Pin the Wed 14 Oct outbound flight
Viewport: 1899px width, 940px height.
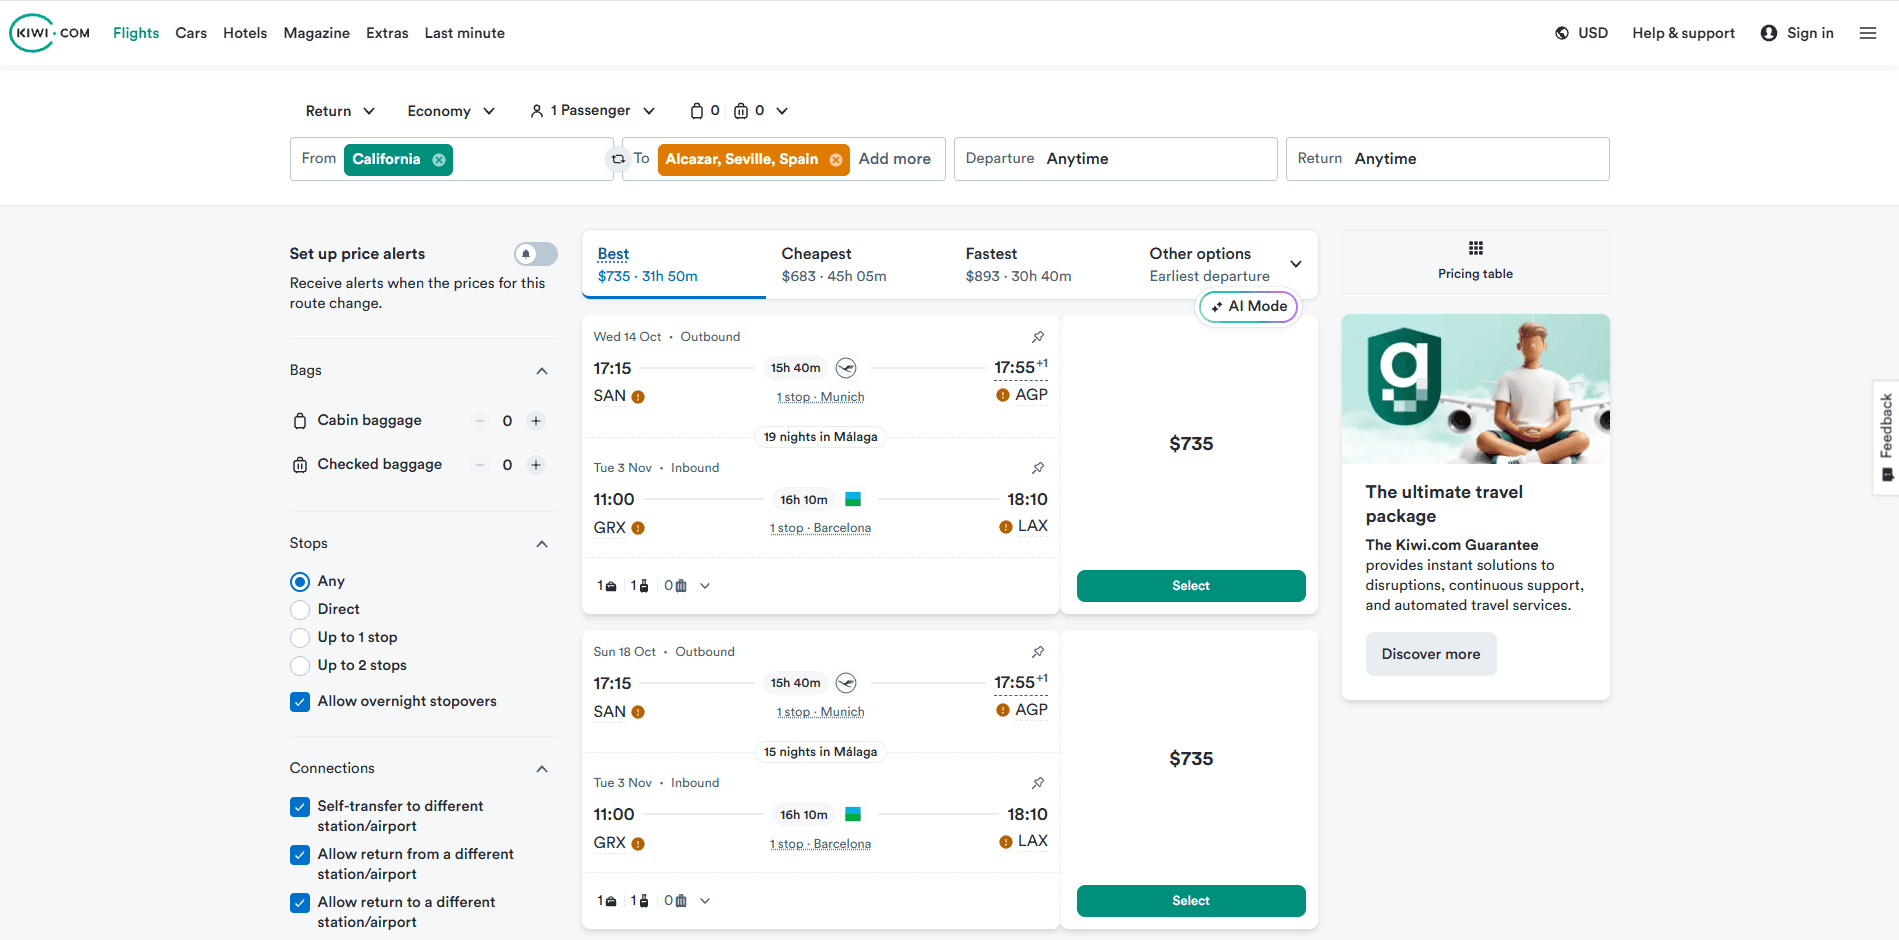click(x=1037, y=337)
